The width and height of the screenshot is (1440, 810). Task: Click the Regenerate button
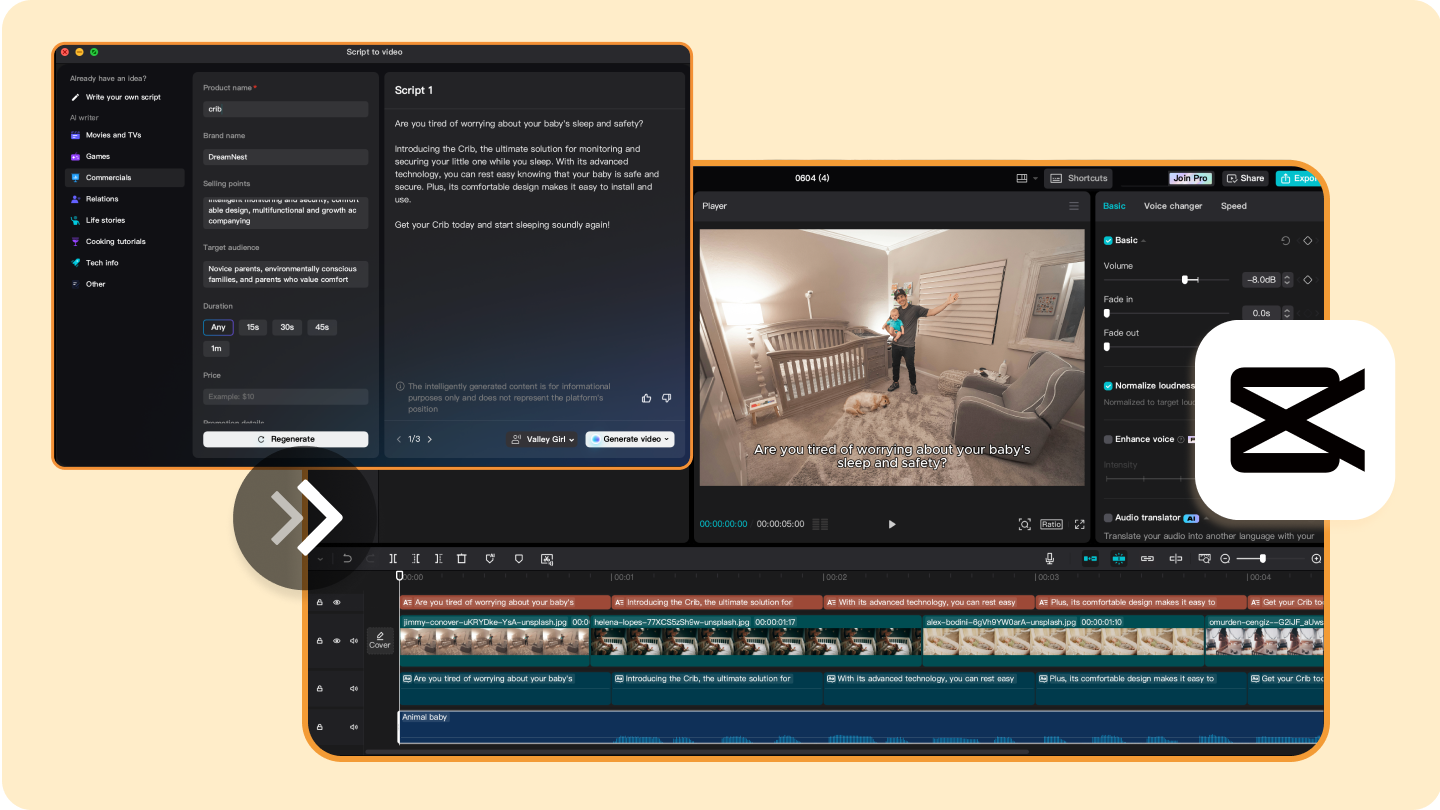point(285,439)
